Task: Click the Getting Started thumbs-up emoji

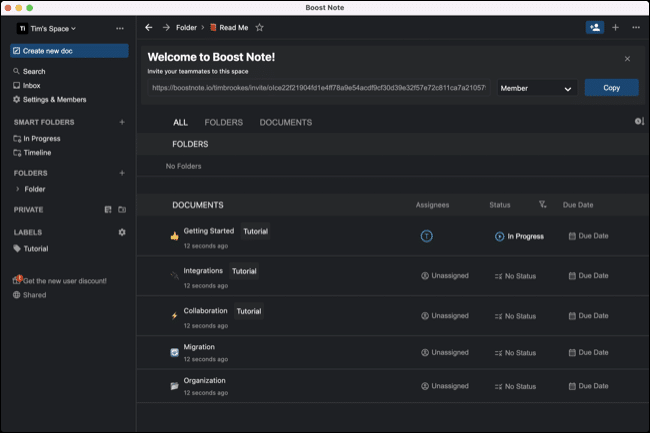Action: [x=175, y=236]
